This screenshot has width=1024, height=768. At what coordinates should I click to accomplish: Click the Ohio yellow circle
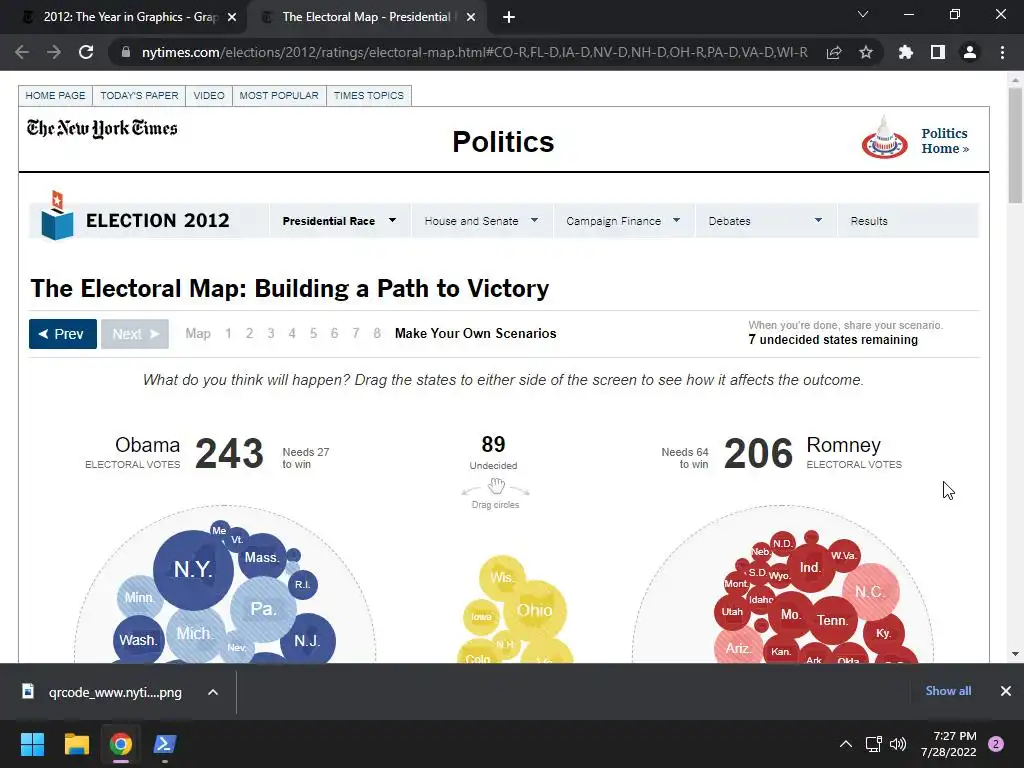(x=535, y=610)
